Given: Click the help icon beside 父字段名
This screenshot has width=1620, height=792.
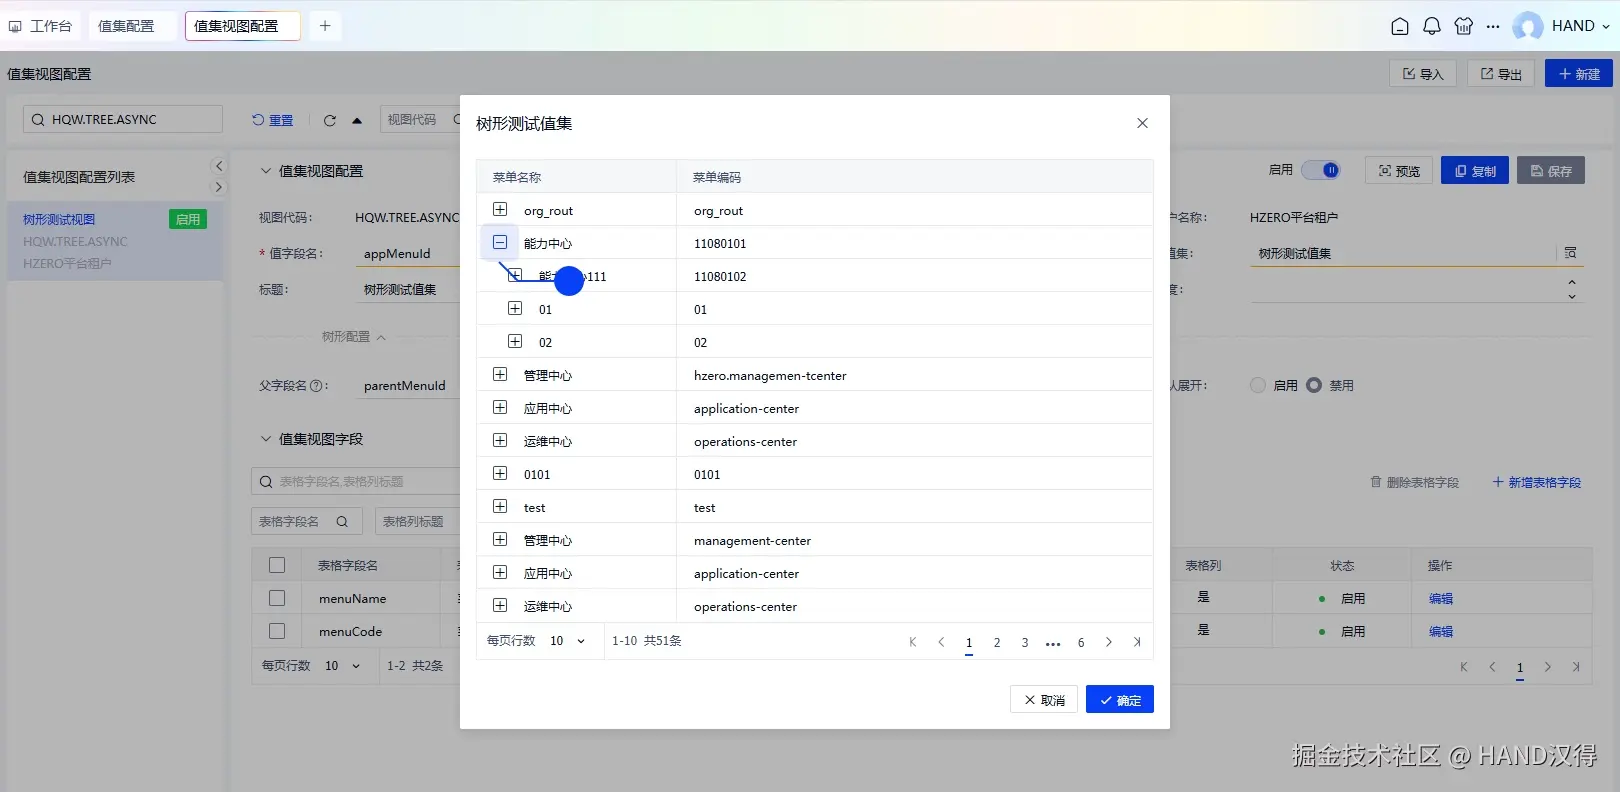Looking at the screenshot, I should pyautogui.click(x=317, y=386).
